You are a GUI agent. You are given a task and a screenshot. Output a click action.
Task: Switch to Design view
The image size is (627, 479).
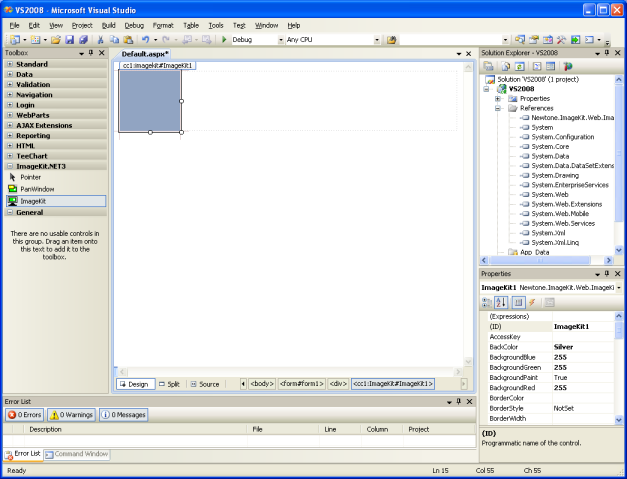(135, 384)
